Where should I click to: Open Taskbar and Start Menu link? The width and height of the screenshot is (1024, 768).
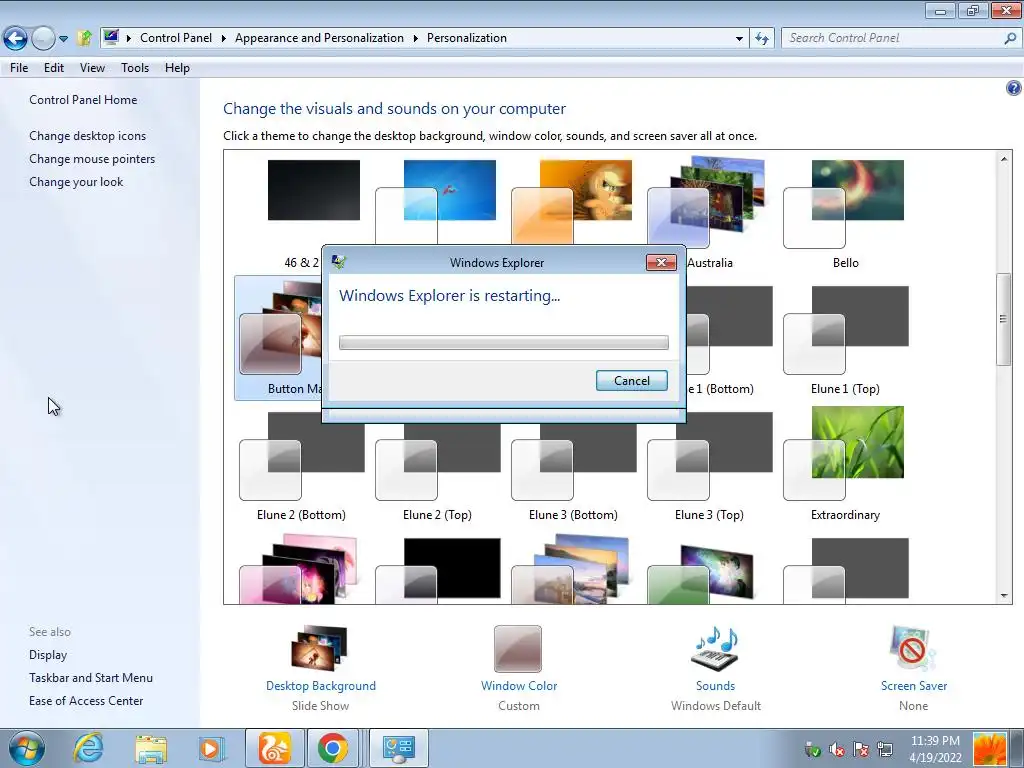pos(91,678)
